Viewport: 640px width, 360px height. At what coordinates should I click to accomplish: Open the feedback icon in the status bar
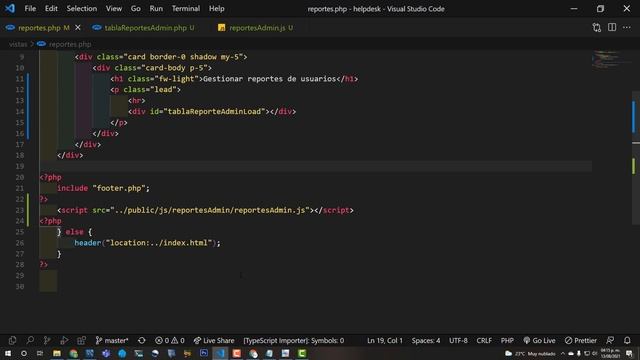click(x=610, y=340)
